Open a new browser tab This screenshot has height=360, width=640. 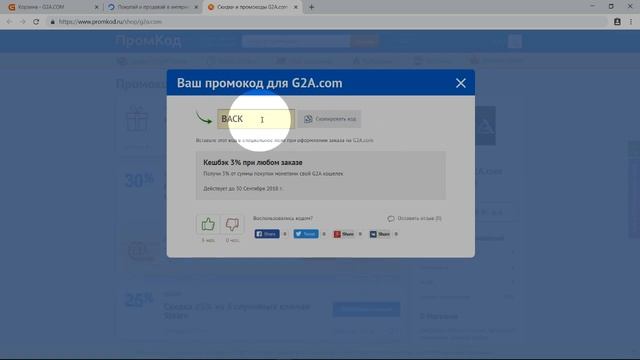tap(311, 7)
